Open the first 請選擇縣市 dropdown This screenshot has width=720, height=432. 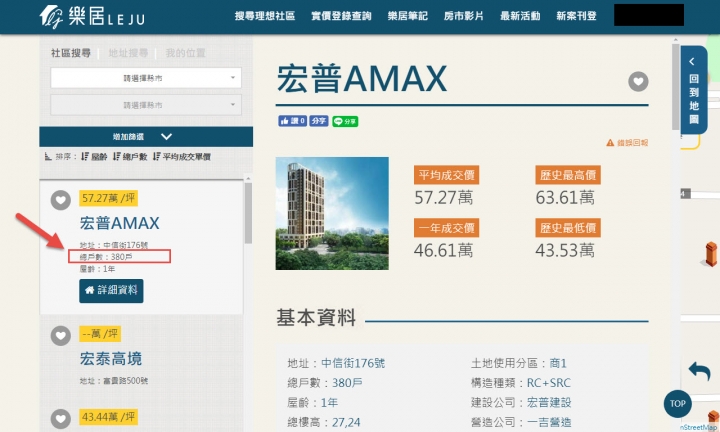click(146, 78)
